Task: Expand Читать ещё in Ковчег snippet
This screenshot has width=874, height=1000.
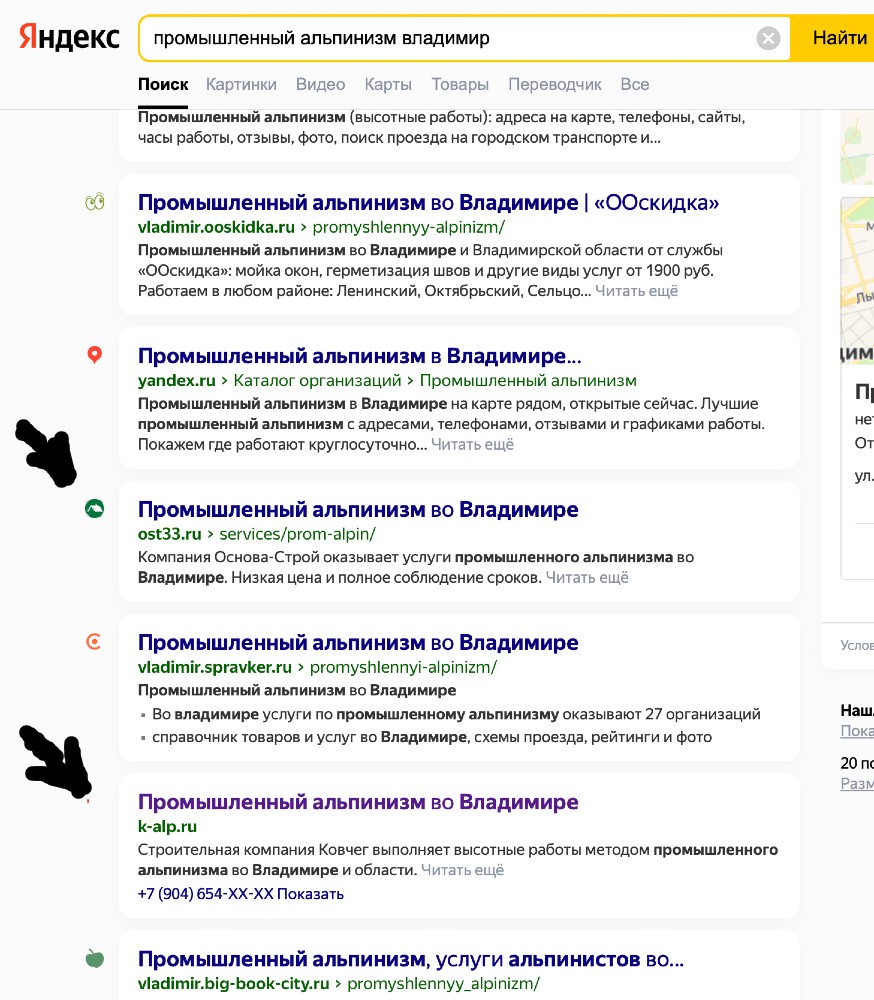Action: tap(463, 870)
